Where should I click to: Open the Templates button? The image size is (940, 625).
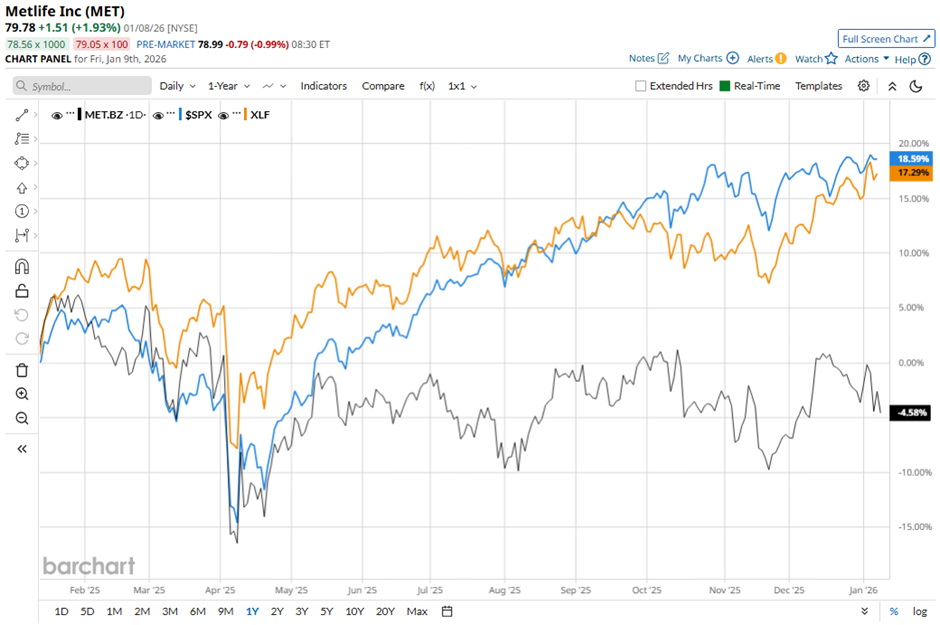(818, 86)
